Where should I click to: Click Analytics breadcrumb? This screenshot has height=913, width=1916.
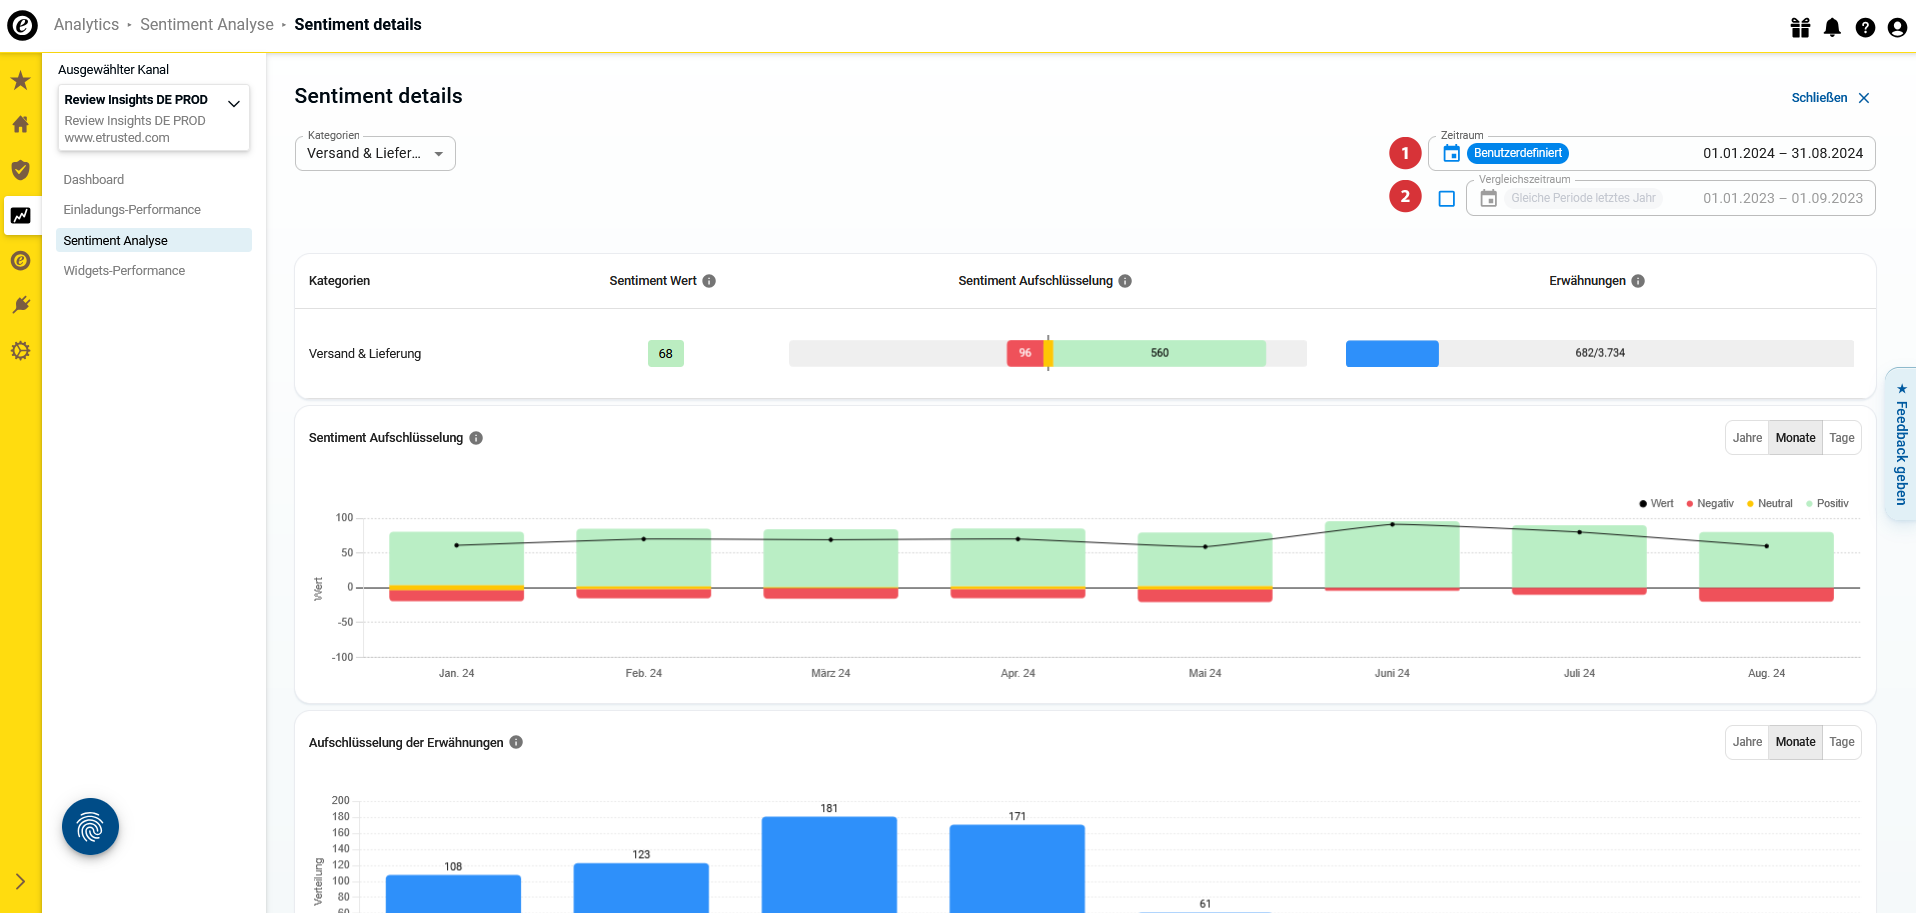pos(86,25)
